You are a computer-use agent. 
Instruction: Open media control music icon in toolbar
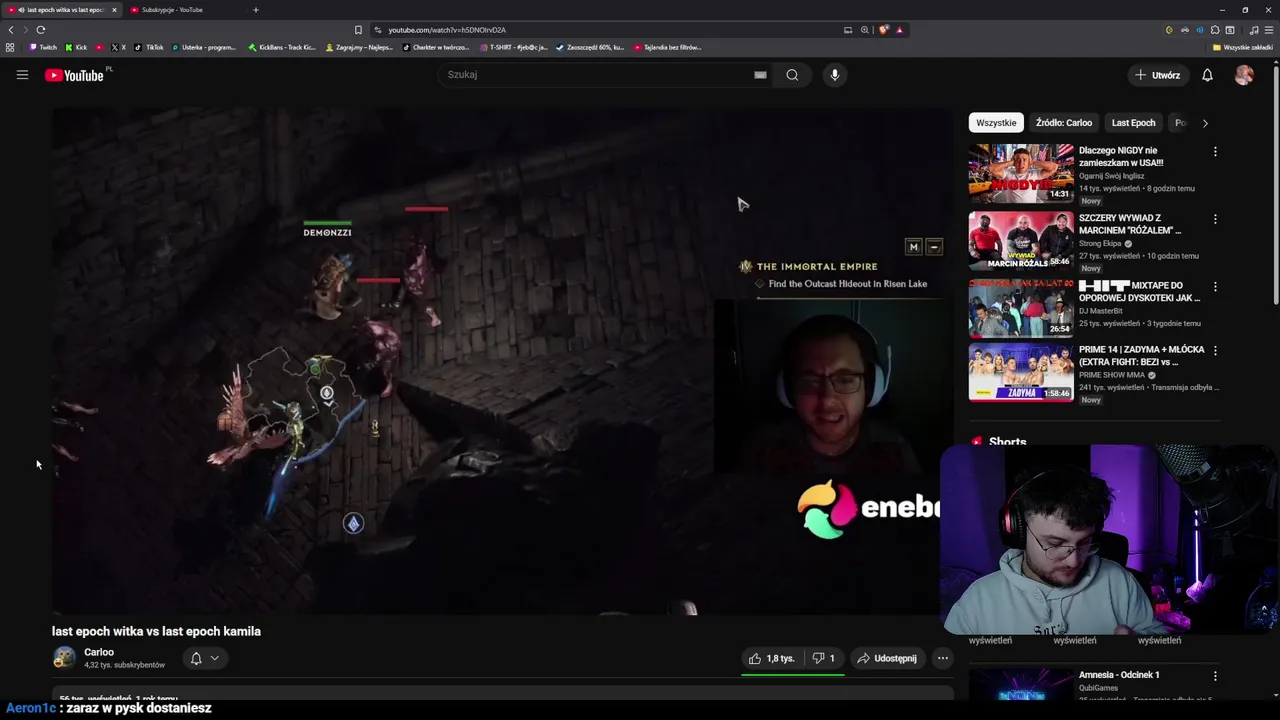(x=1253, y=30)
